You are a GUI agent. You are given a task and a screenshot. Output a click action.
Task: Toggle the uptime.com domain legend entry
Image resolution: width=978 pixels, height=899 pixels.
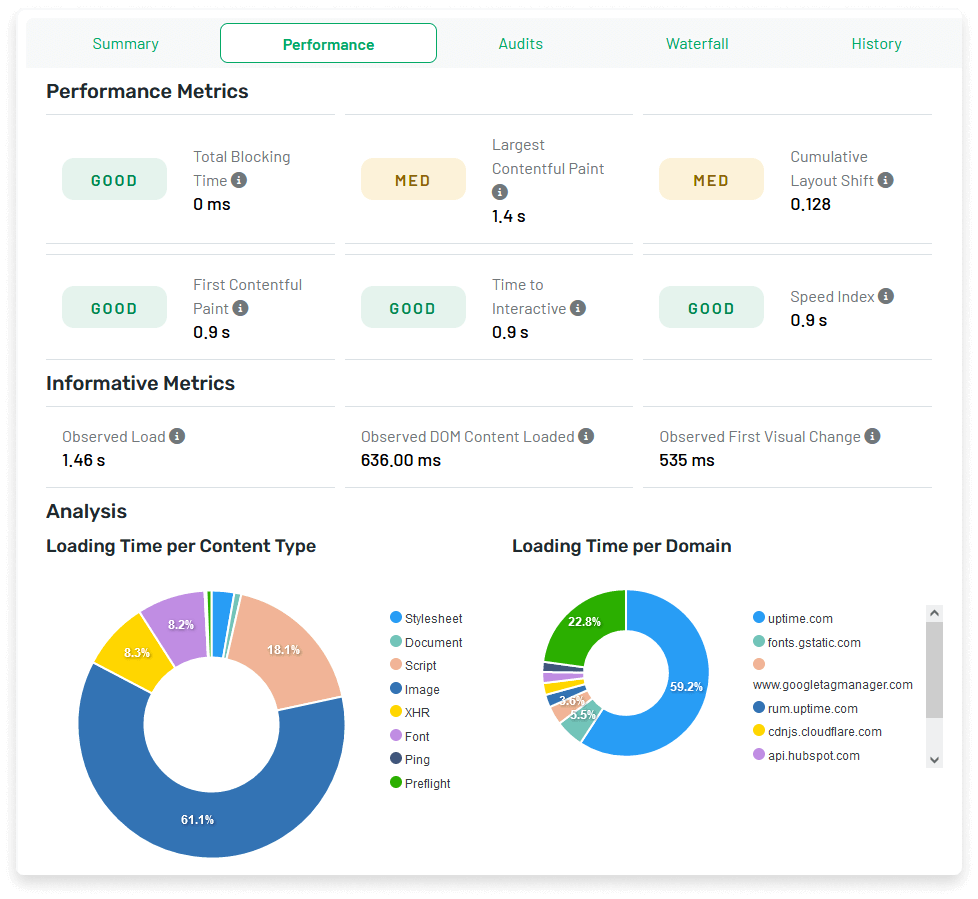coord(793,618)
